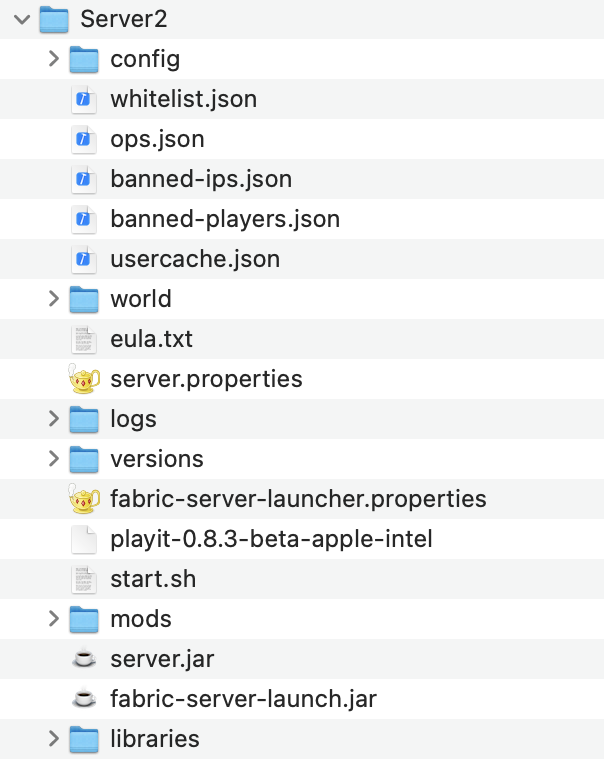604x762 pixels.
Task: Expand the logs folder arrow
Action: point(54,418)
